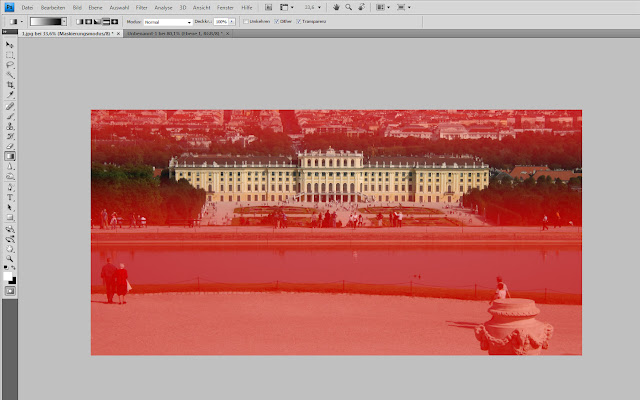Select the Hand tool in toolbox
Screen dimensions: 640x400
click(x=10, y=249)
